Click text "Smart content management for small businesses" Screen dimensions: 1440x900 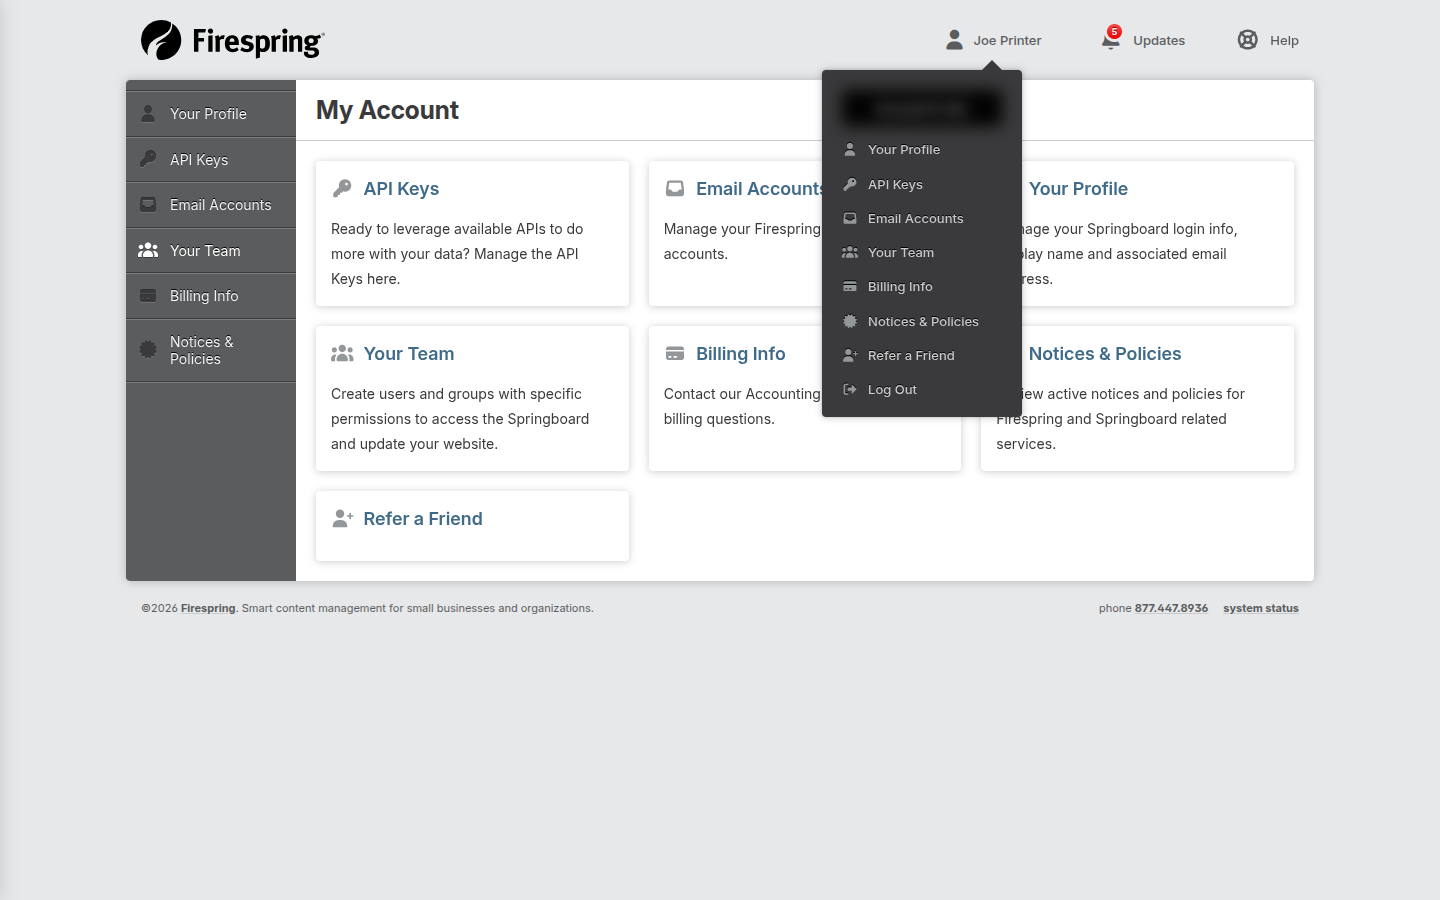coord(362,608)
